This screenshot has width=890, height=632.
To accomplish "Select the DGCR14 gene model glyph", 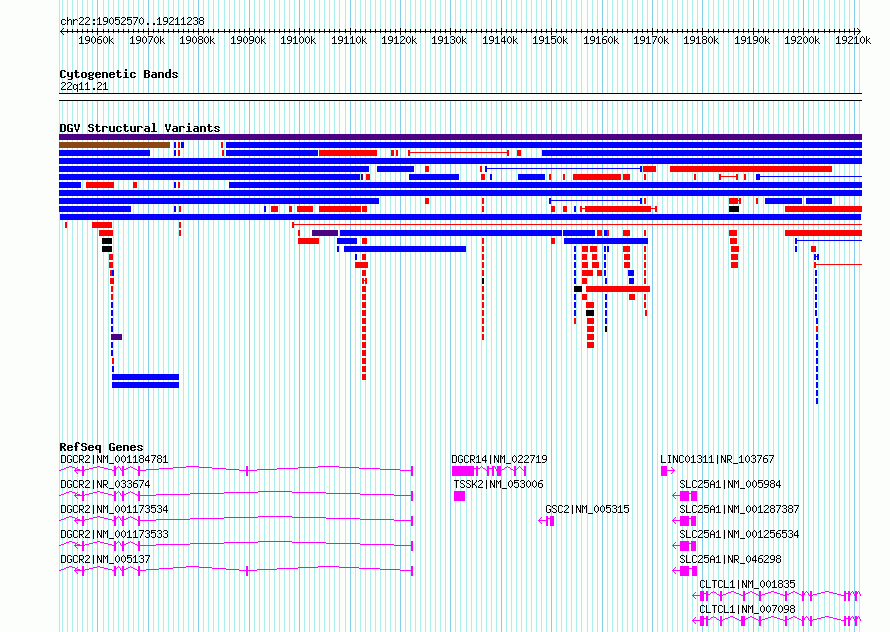I will tap(489, 471).
